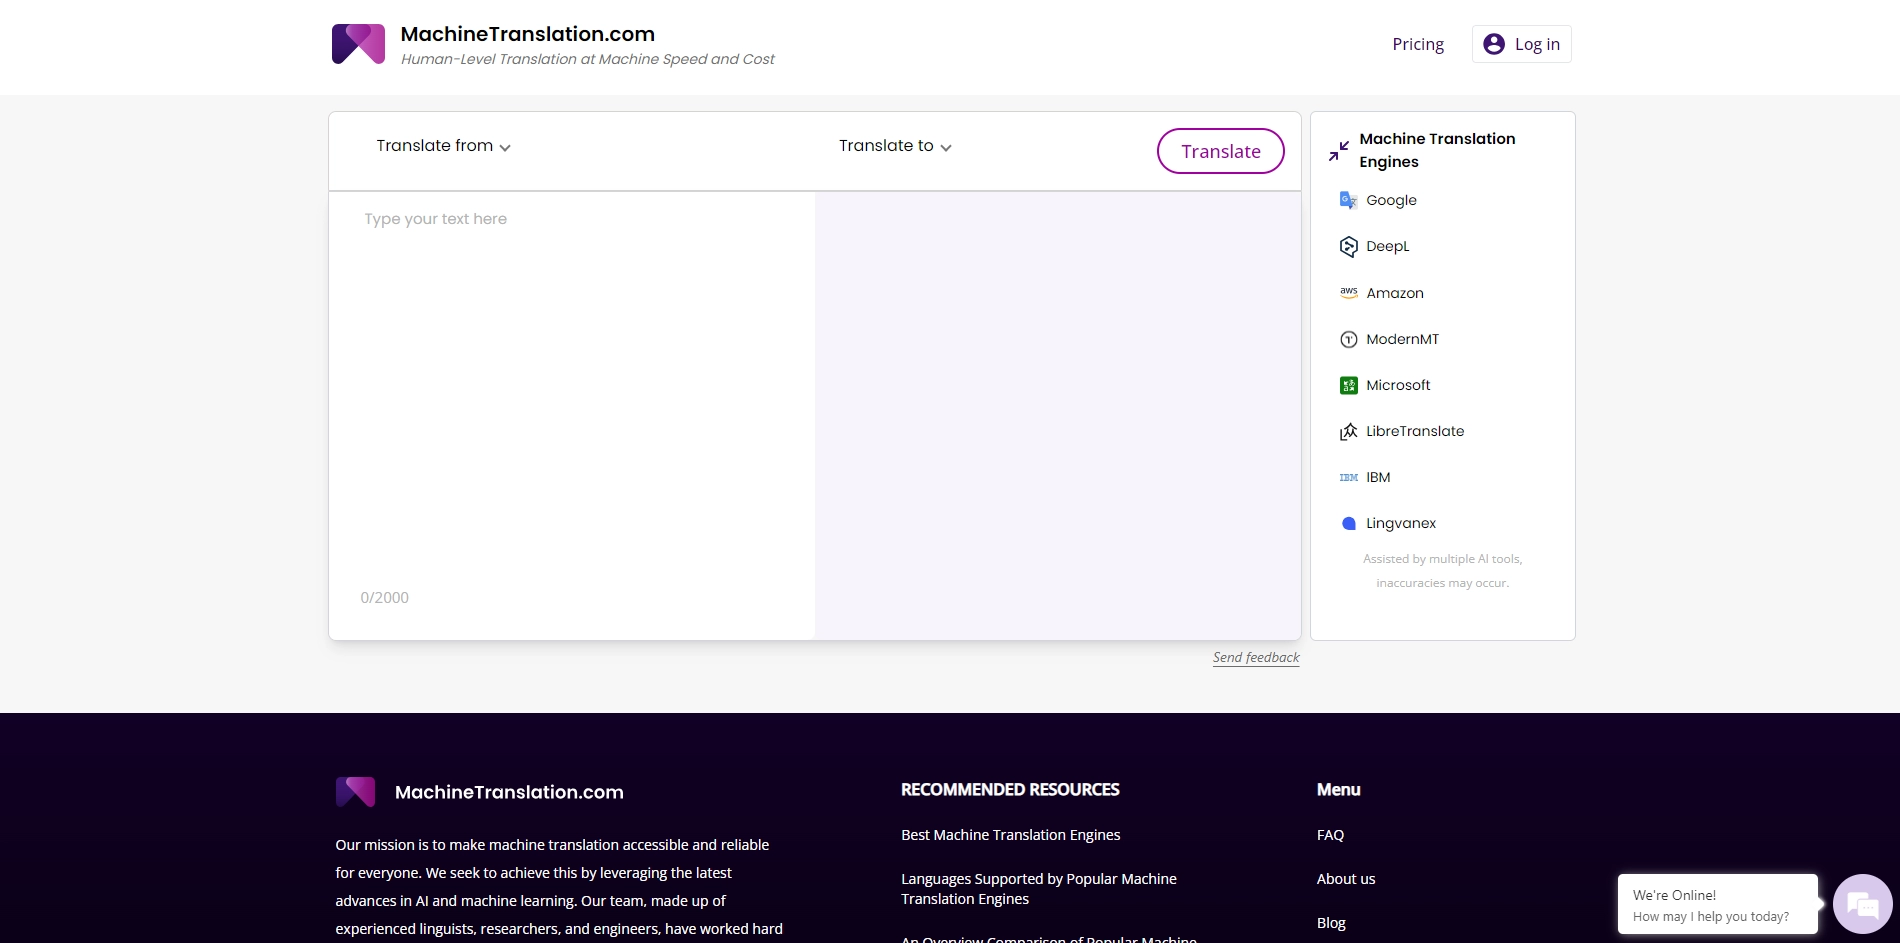
Task: Click the Amazon engine label
Action: tap(1394, 293)
